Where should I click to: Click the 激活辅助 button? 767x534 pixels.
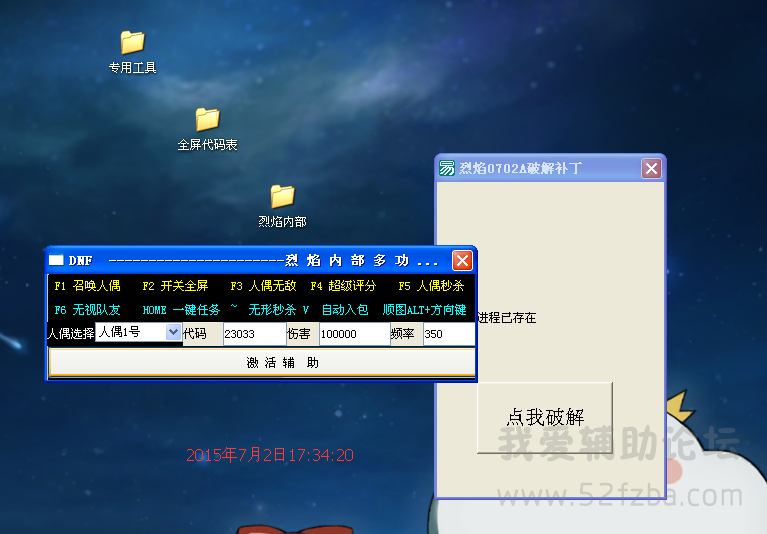(x=262, y=362)
